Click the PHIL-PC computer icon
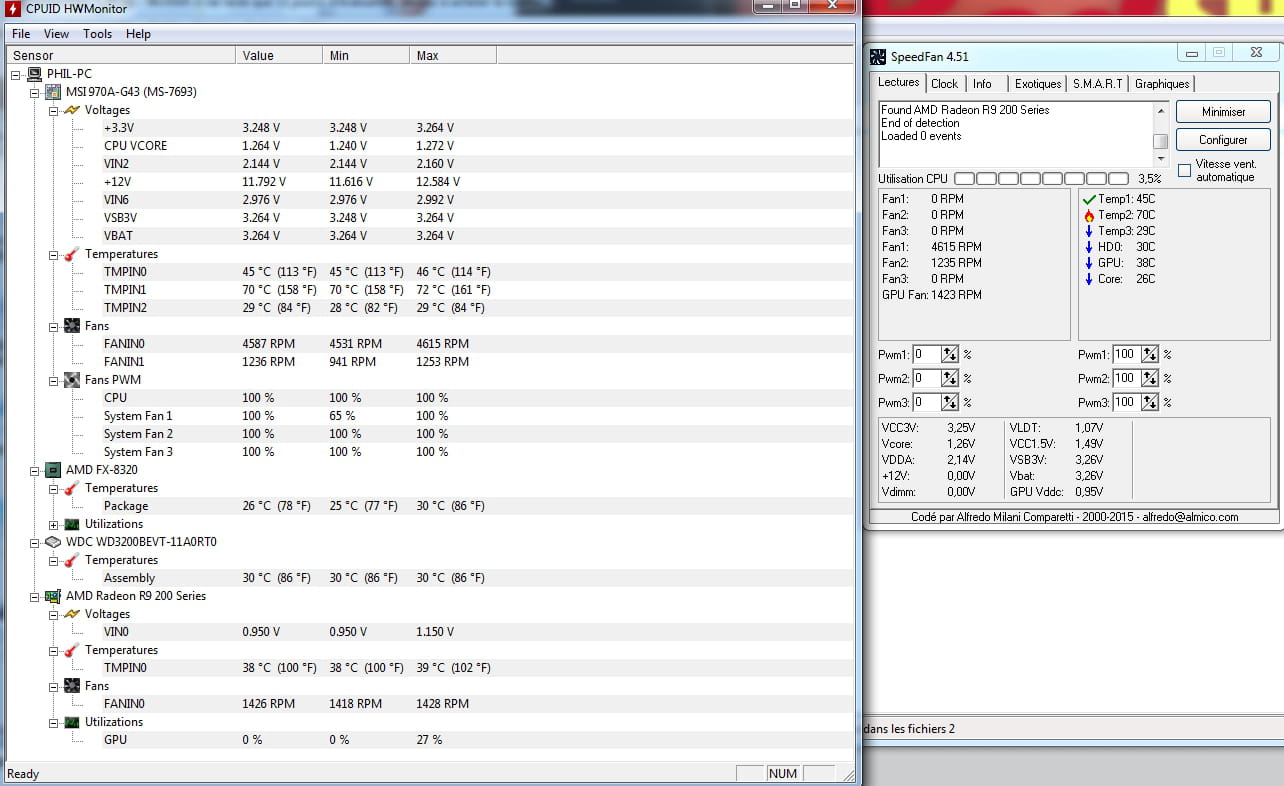 click(x=34, y=74)
